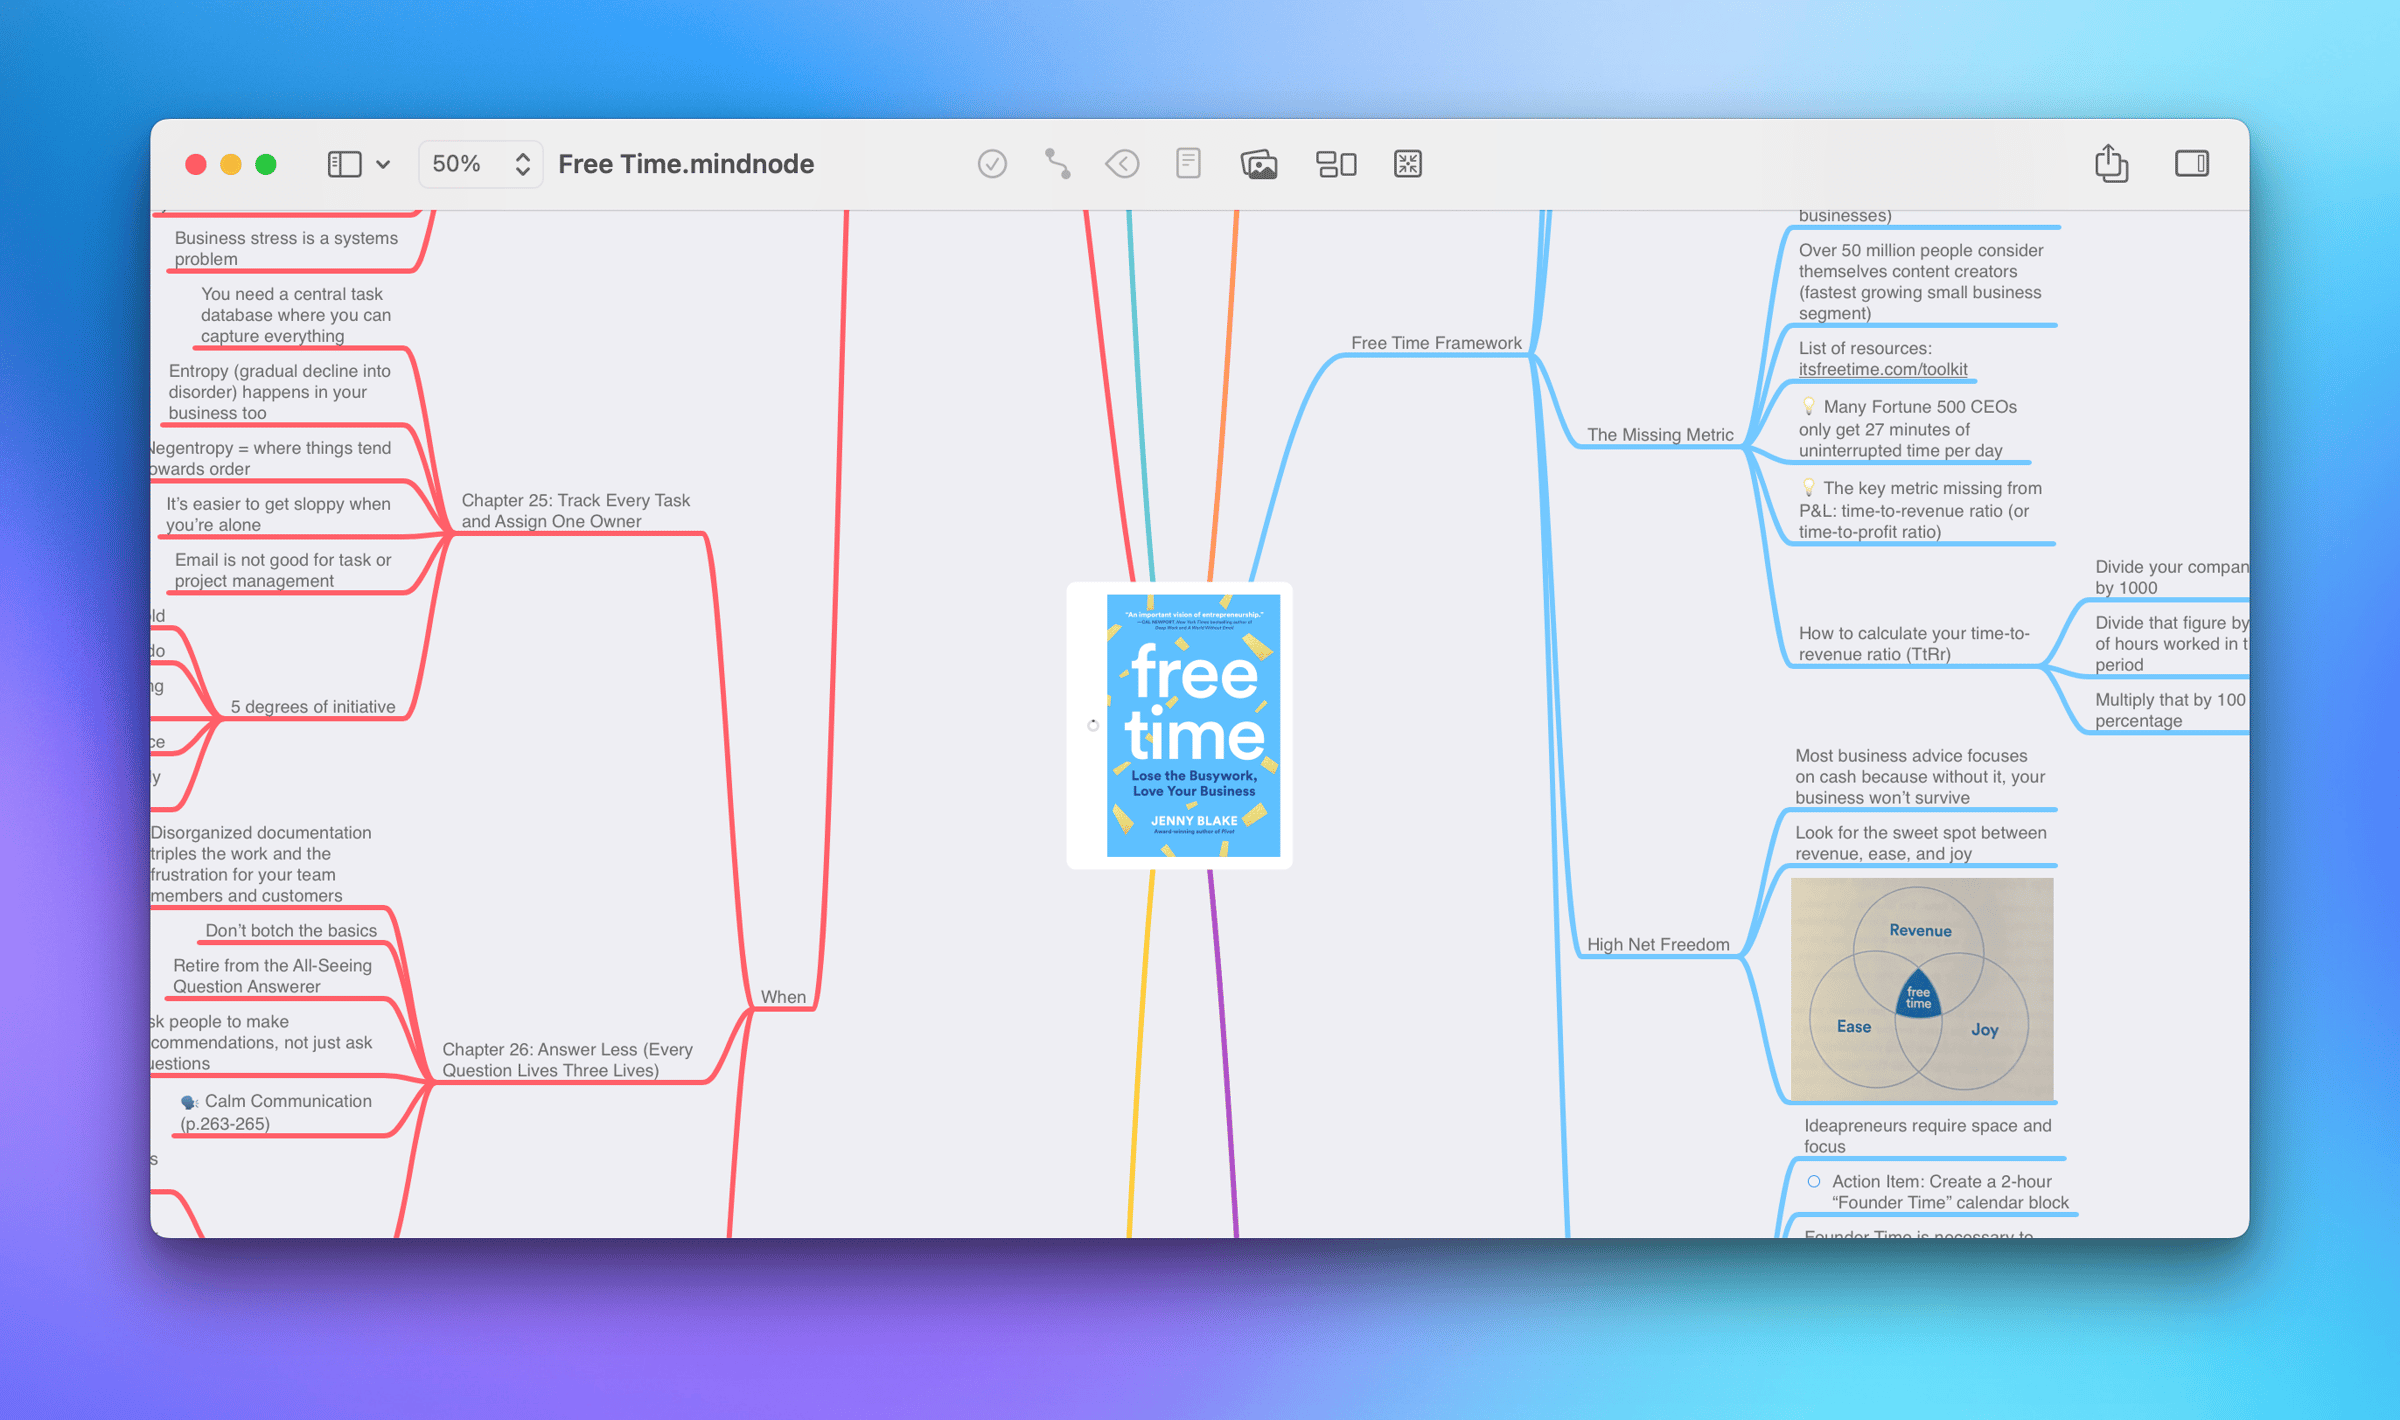Open the 50% zoom level stepper
The image size is (2400, 1420).
tap(480, 164)
